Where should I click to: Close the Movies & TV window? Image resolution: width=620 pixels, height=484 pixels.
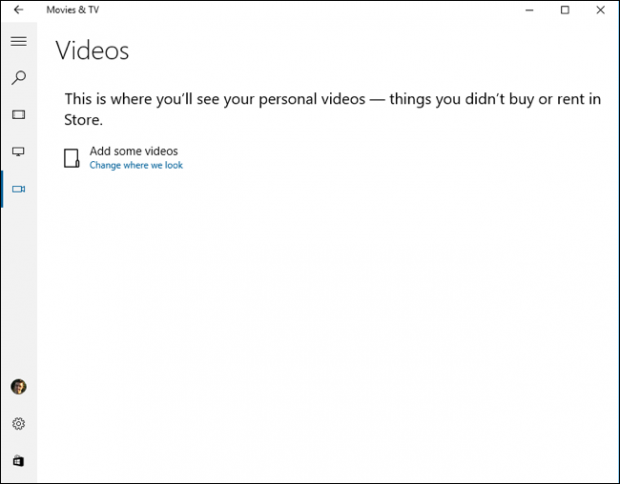[601, 10]
